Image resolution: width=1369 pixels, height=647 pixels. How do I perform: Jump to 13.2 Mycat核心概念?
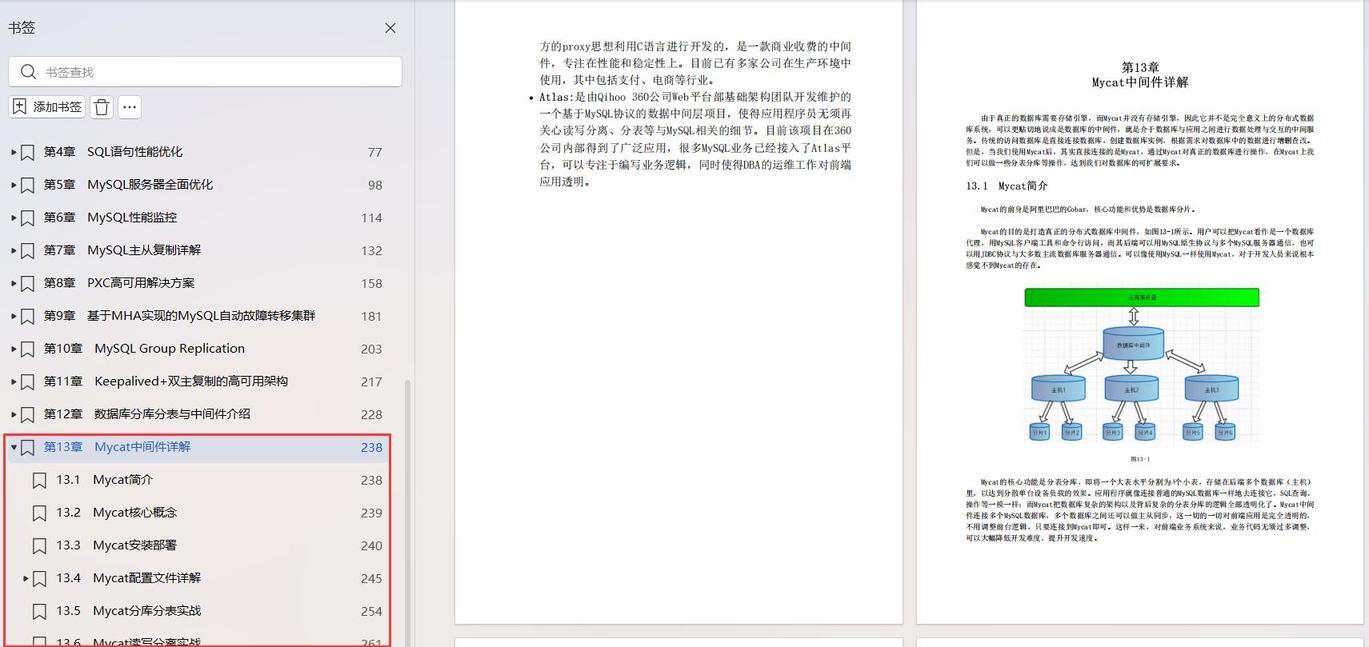point(116,513)
